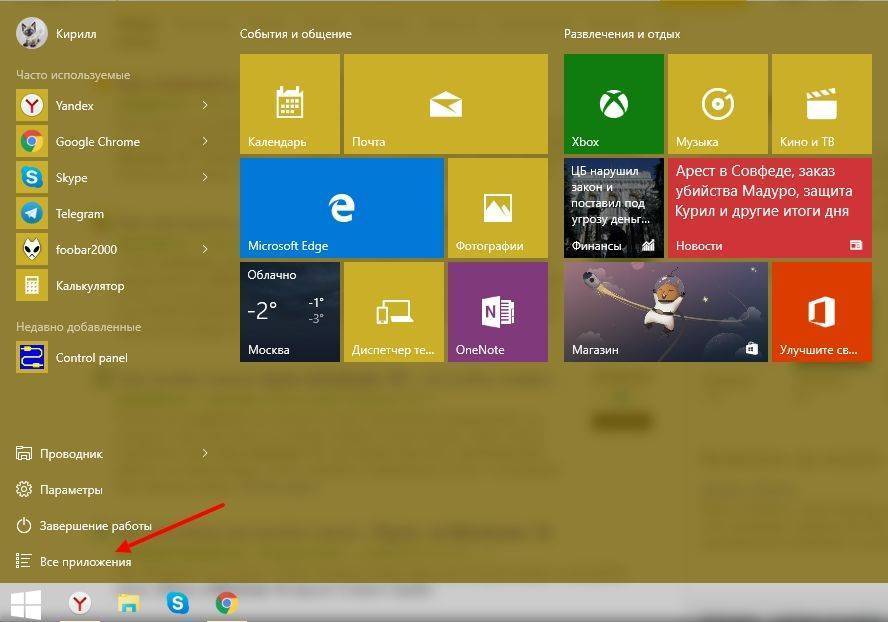888x622 pixels.
Task: Expand Yandex jump list arrow
Action: (205, 105)
